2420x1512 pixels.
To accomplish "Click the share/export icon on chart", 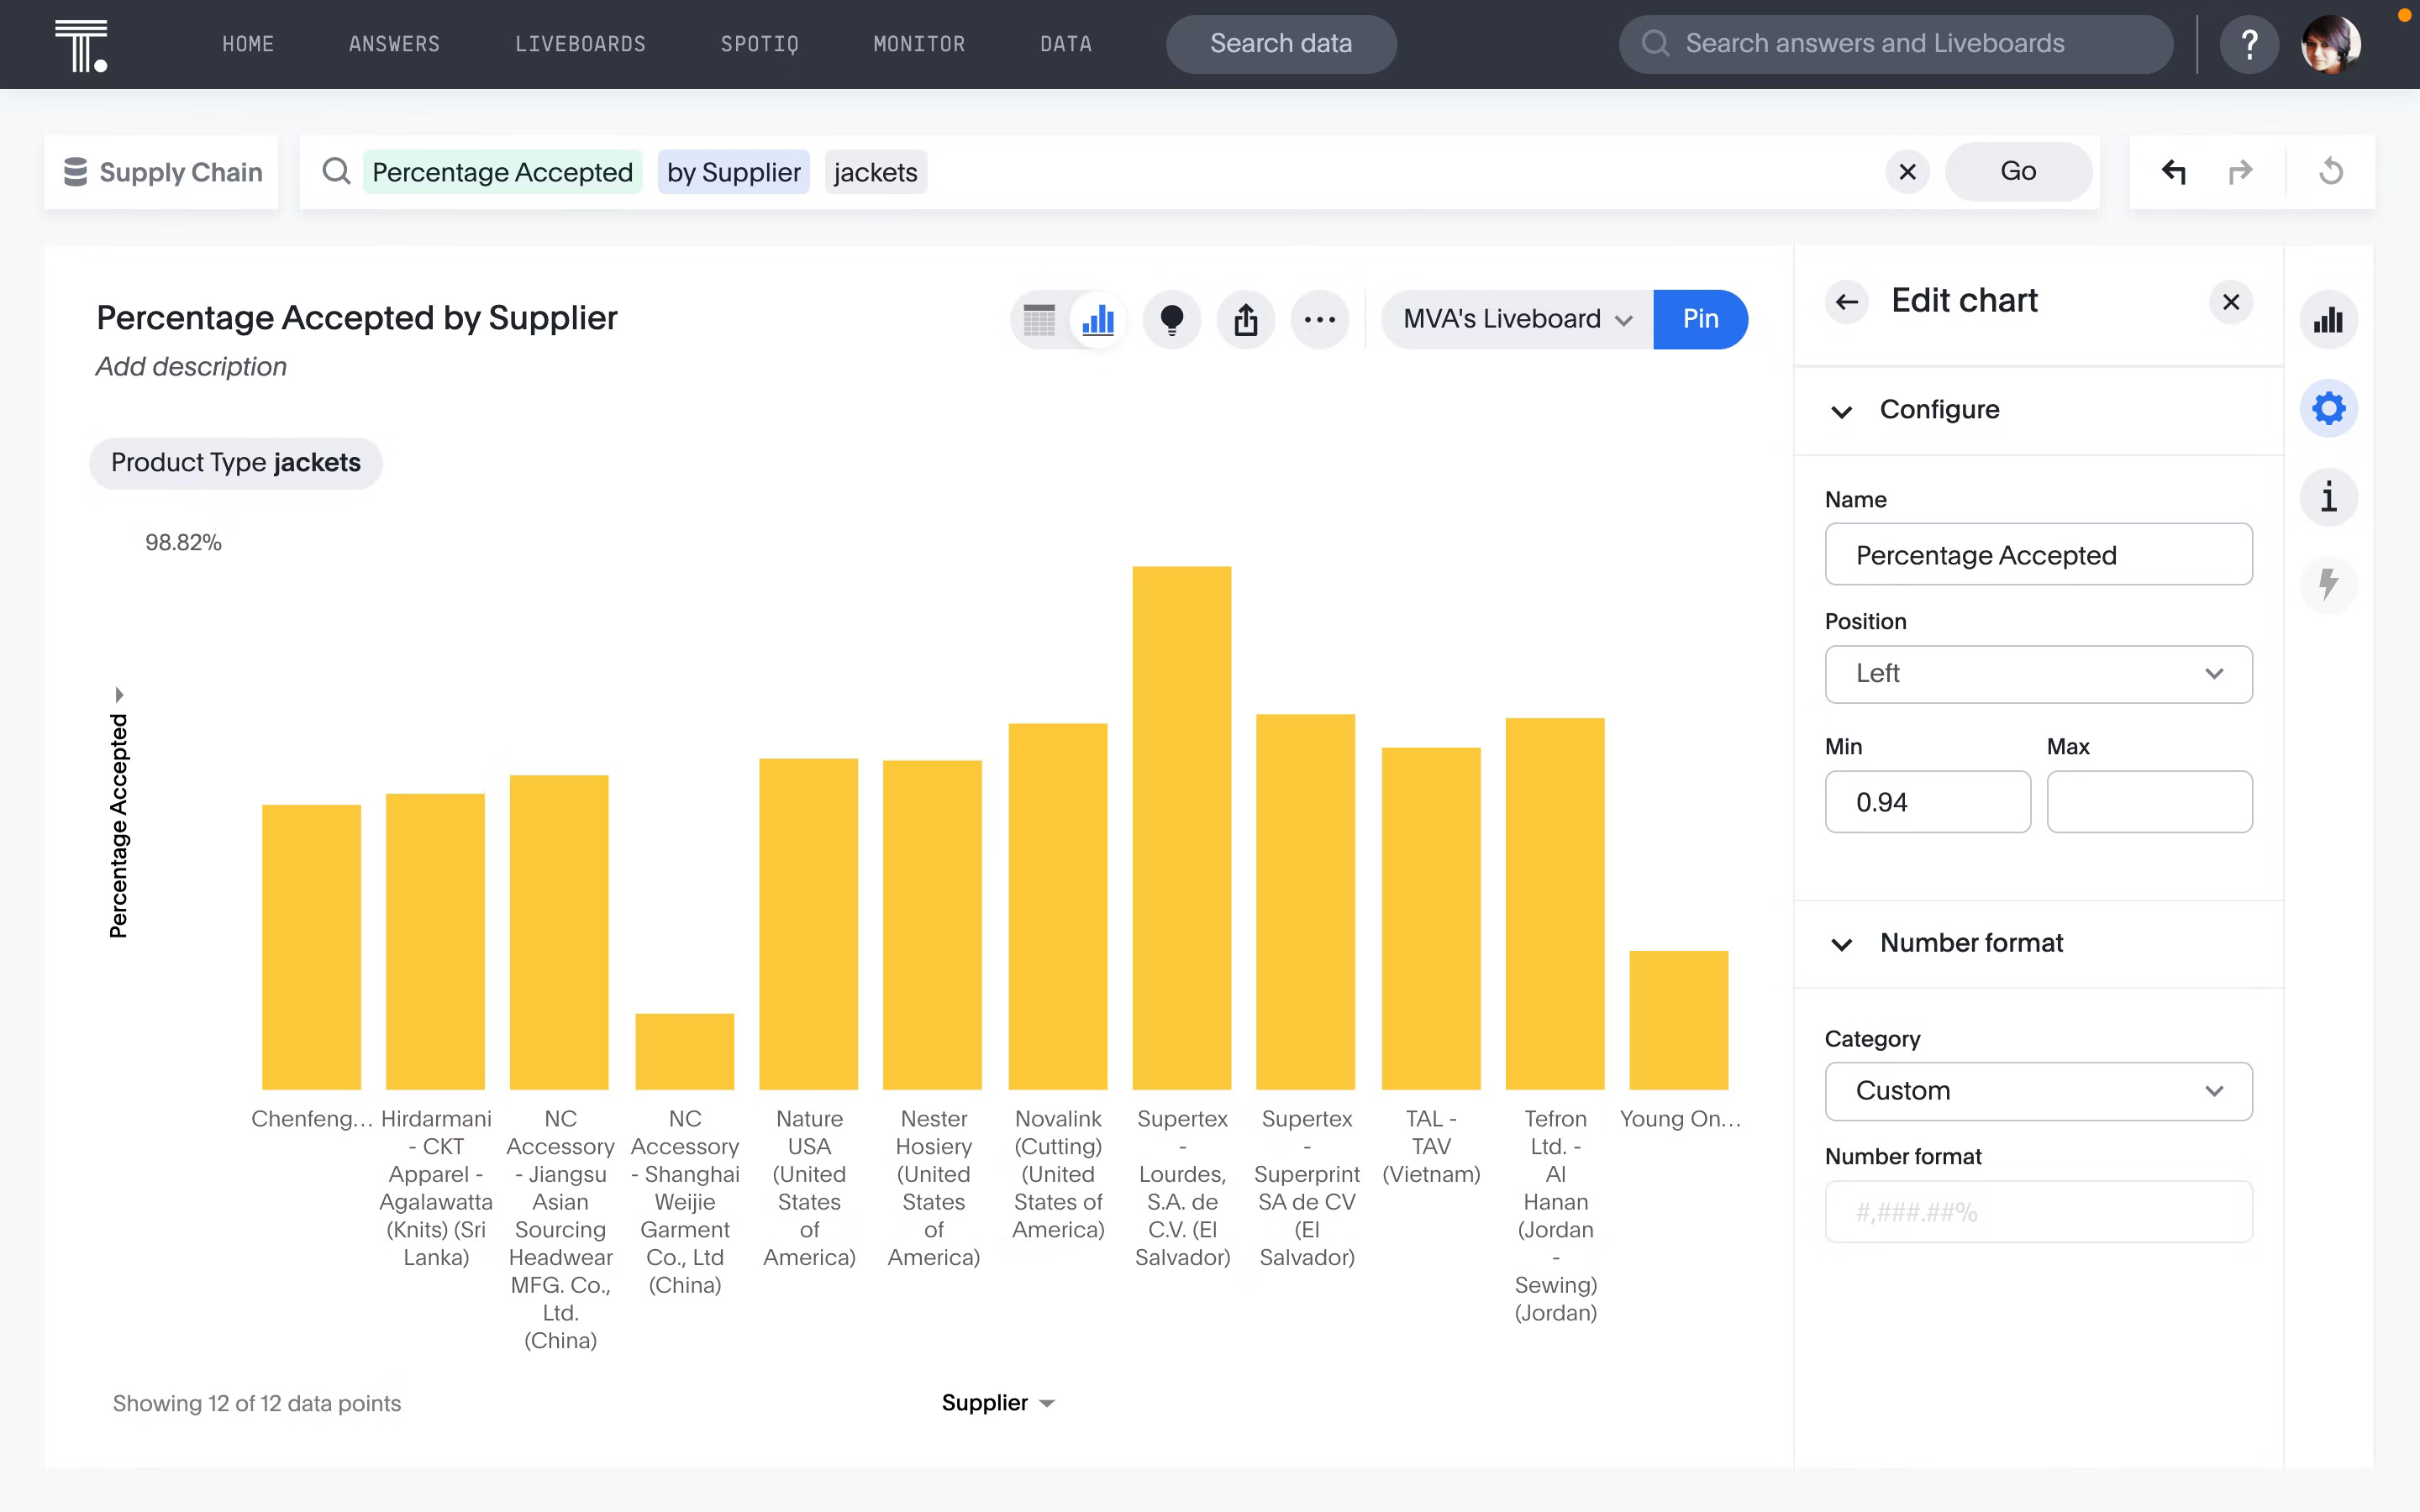I will click(1246, 318).
